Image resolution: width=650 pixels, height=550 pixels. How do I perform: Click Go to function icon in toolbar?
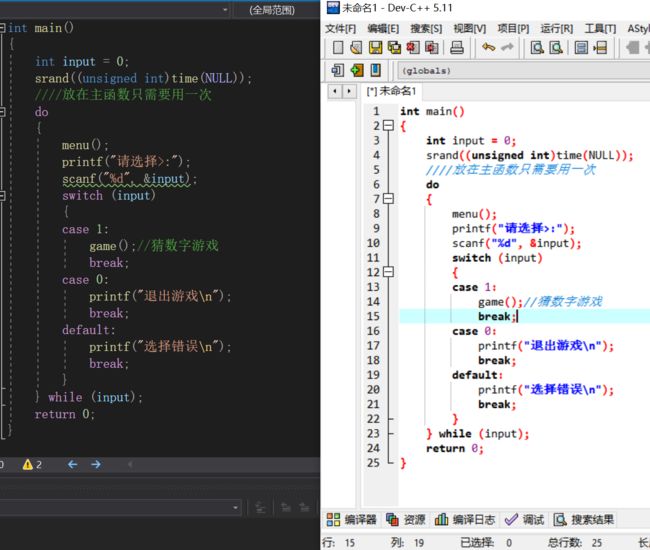coord(581,48)
